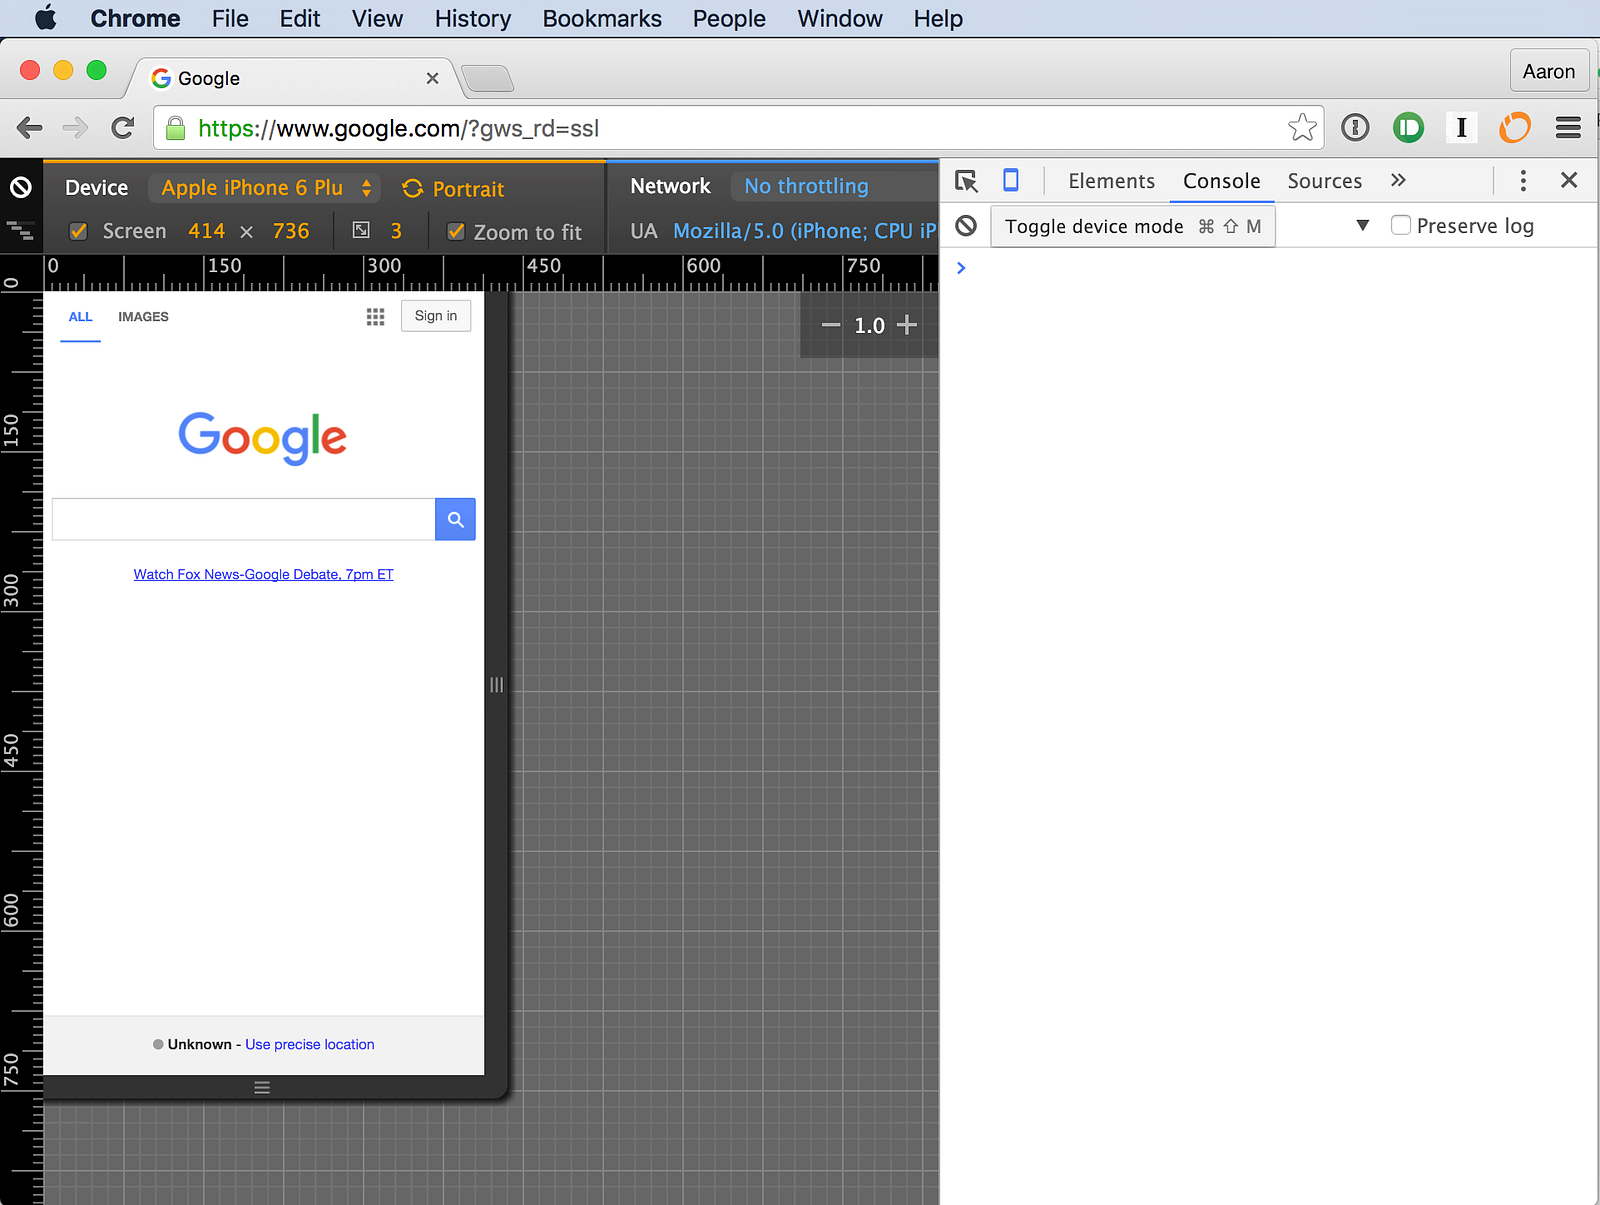The width and height of the screenshot is (1600, 1205).
Task: Click the address bar URL
Action: tap(398, 128)
